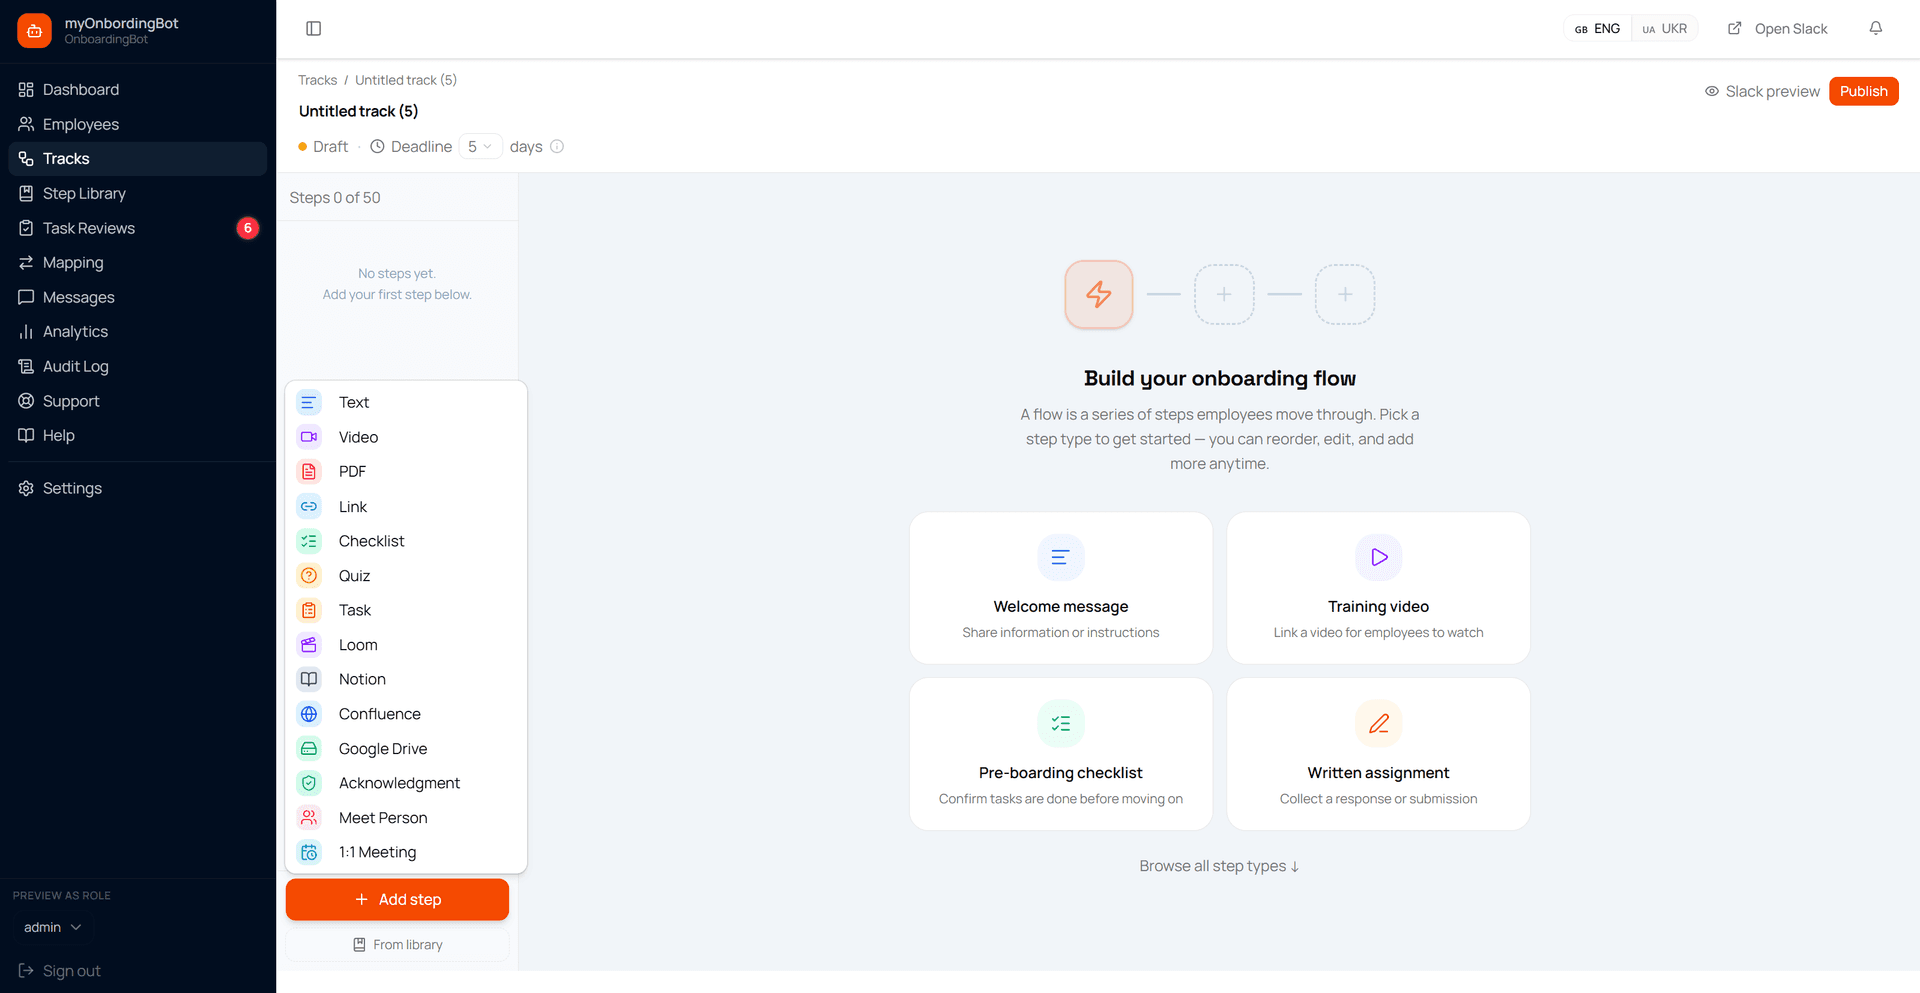
Task: Switch language to ENG
Action: pyautogui.click(x=1598, y=29)
